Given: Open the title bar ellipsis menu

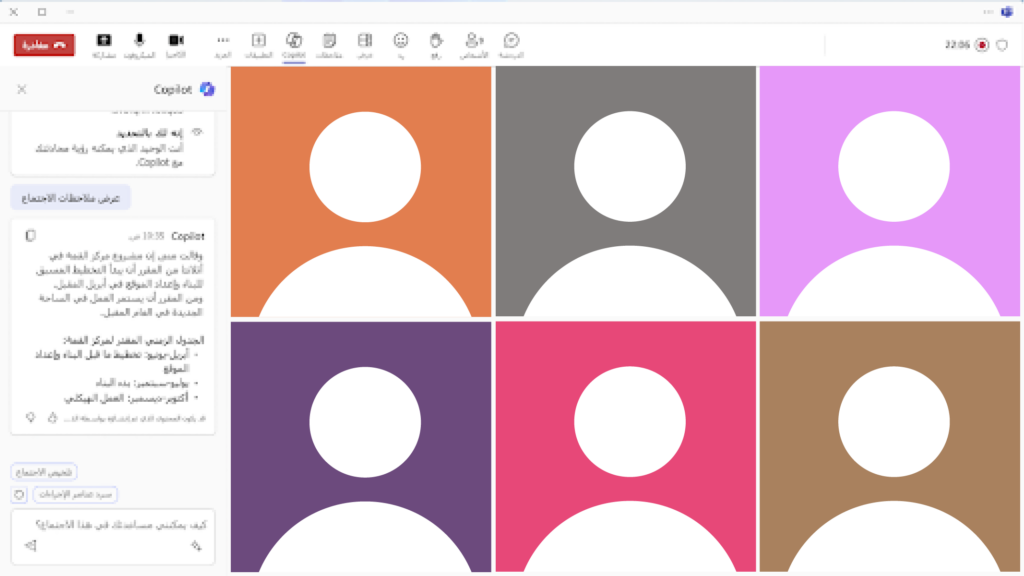Looking at the screenshot, I should [987, 12].
